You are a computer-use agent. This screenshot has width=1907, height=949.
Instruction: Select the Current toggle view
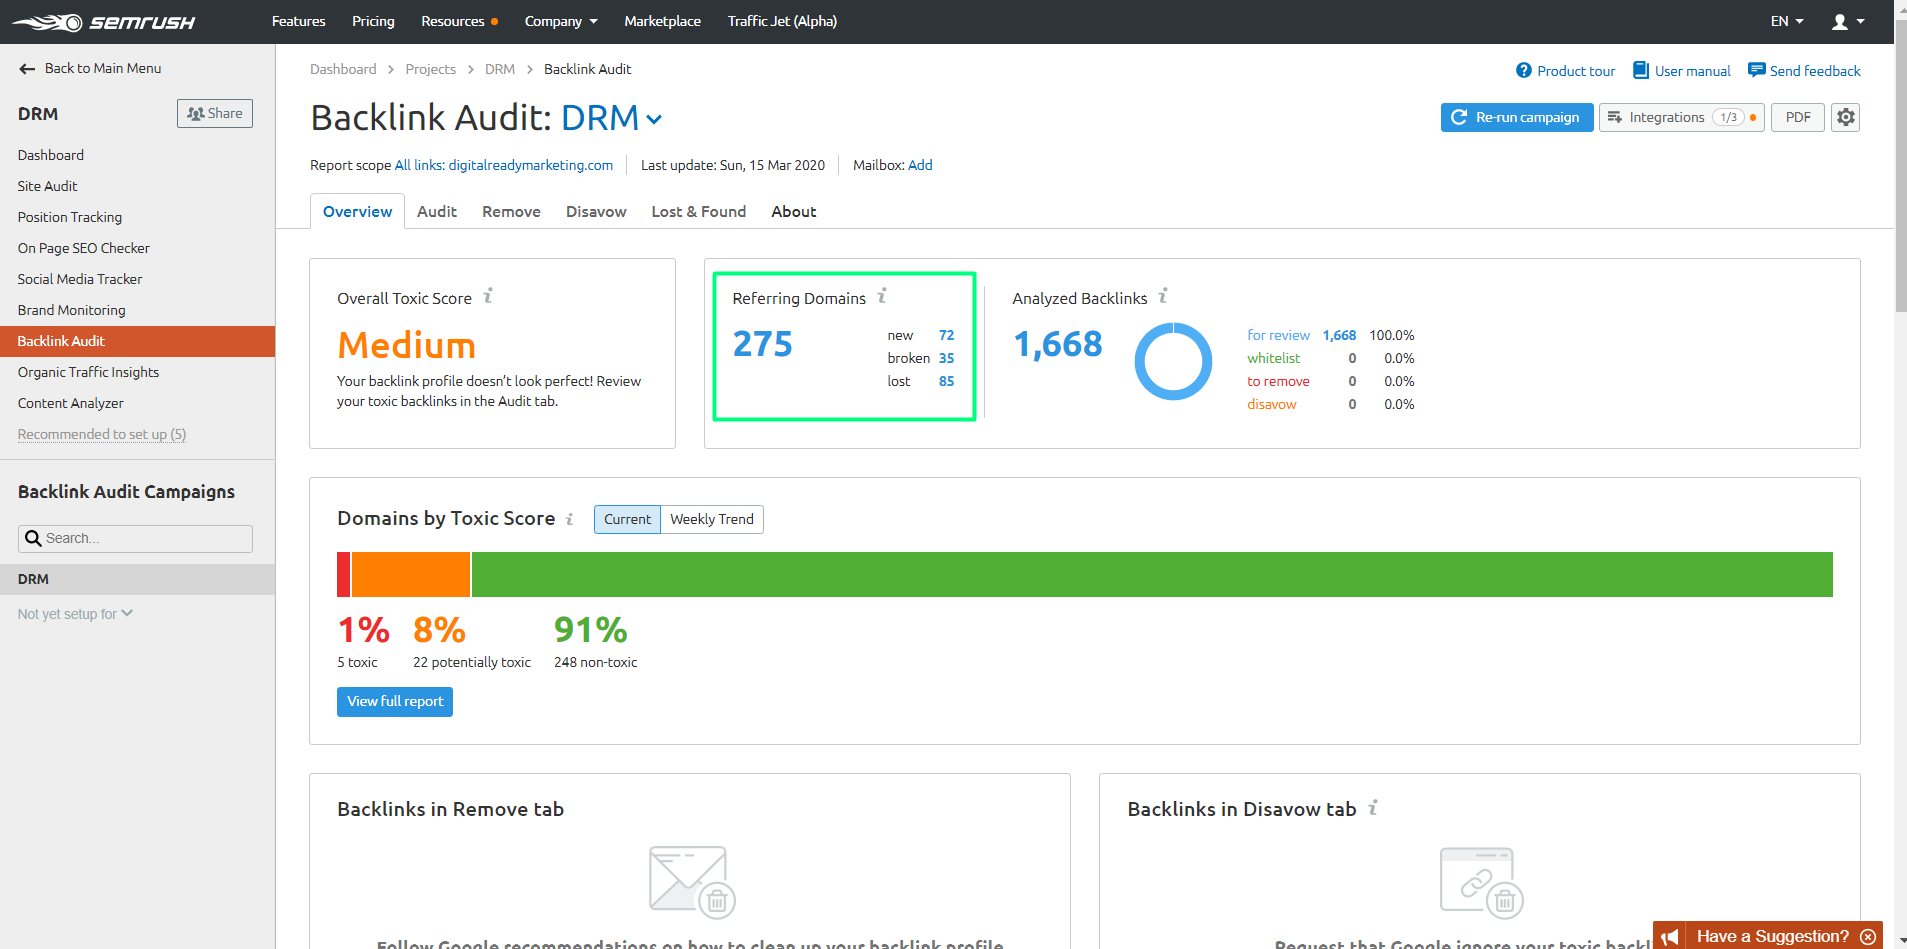(627, 519)
